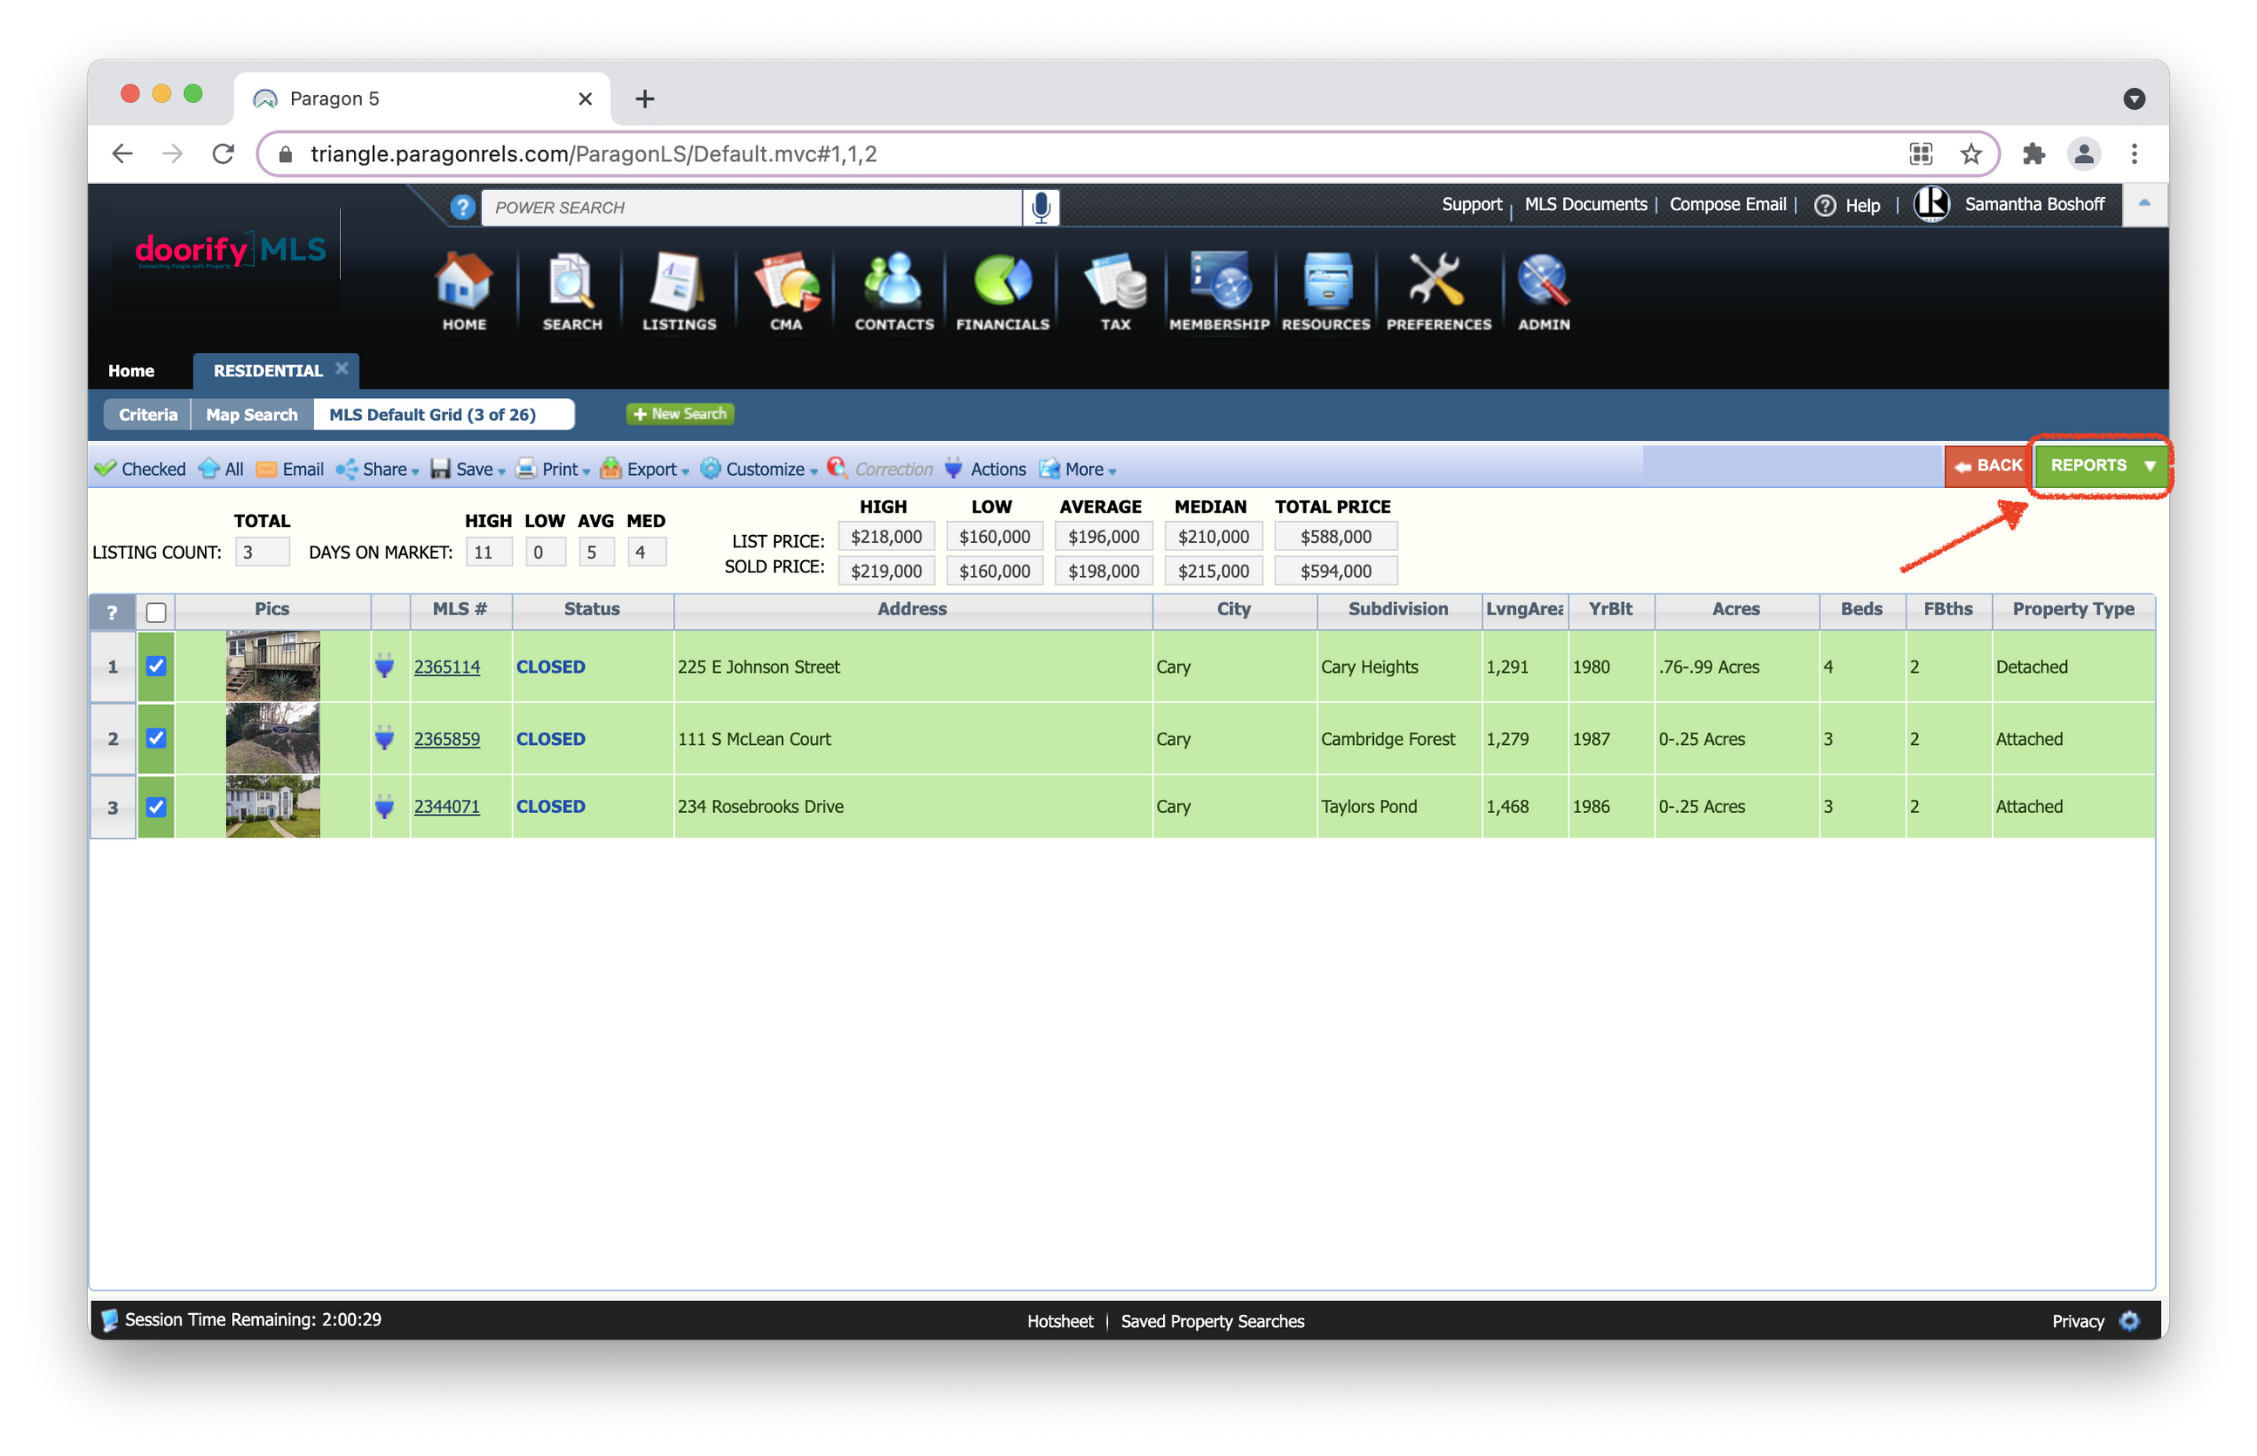
Task: Click the actions icon for MLS 2365859
Action: point(384,739)
